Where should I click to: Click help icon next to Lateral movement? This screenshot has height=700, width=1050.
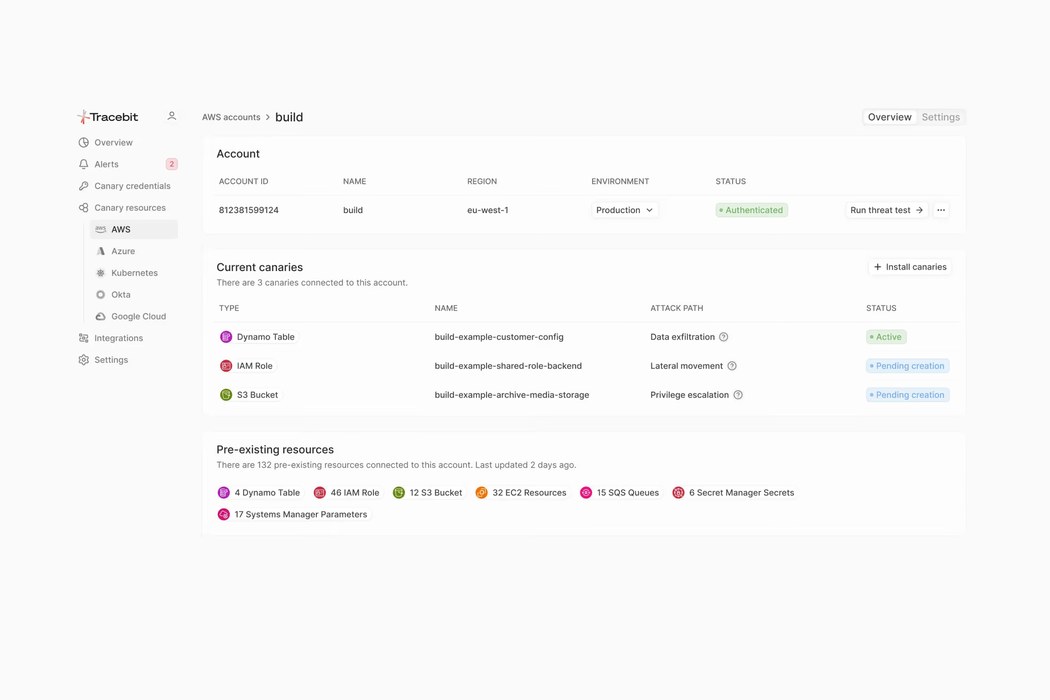point(732,366)
